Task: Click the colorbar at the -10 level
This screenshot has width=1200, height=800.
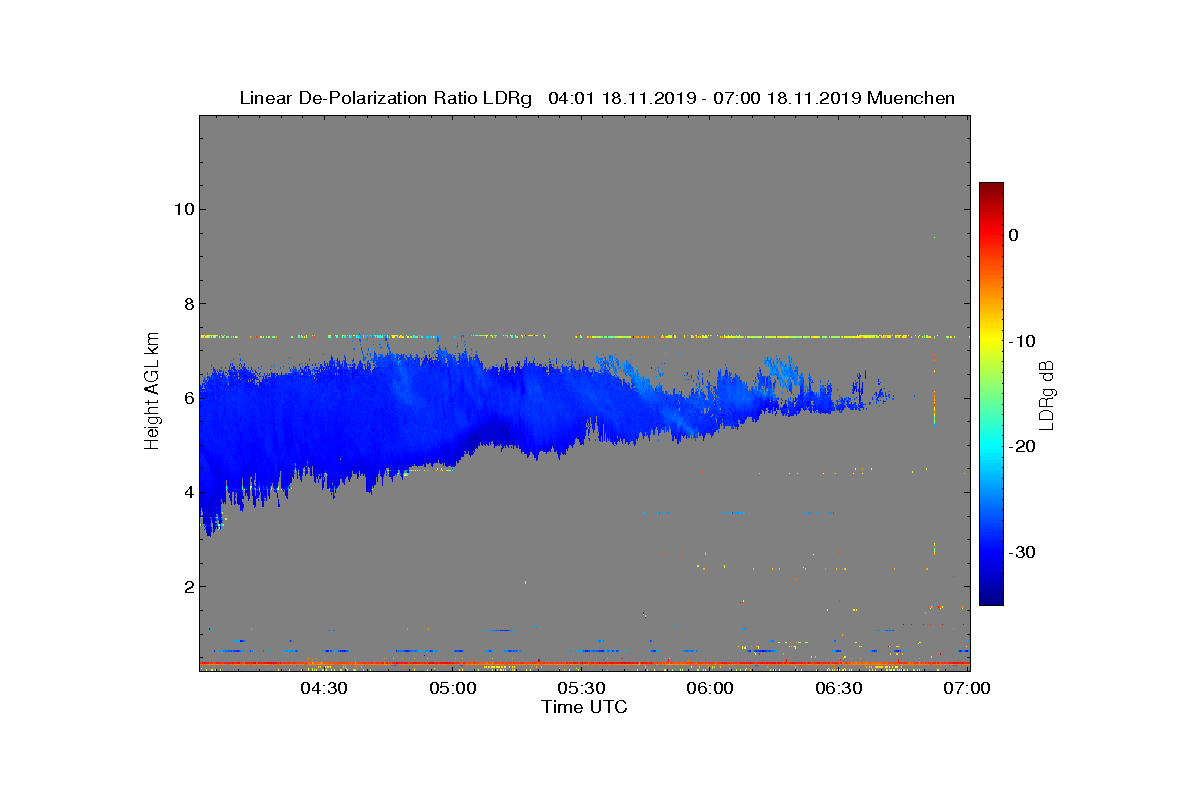Action: [991, 341]
